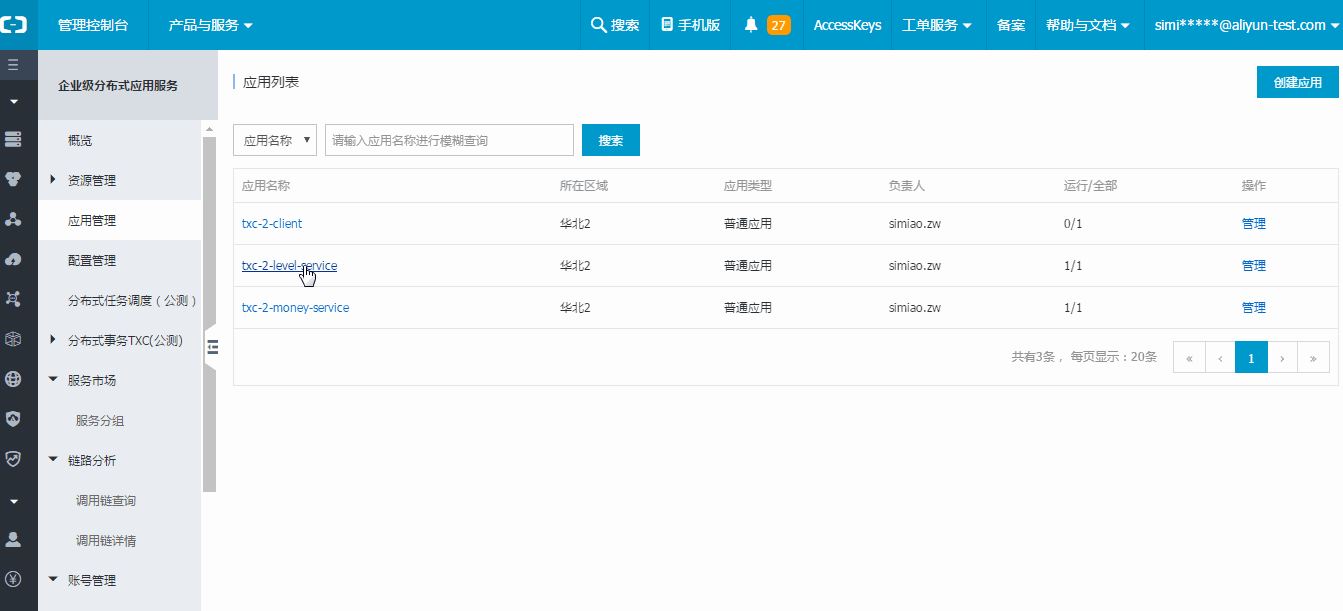1343x611 pixels.
Task: Collapse the 链路分析 section
Action: tap(53, 460)
